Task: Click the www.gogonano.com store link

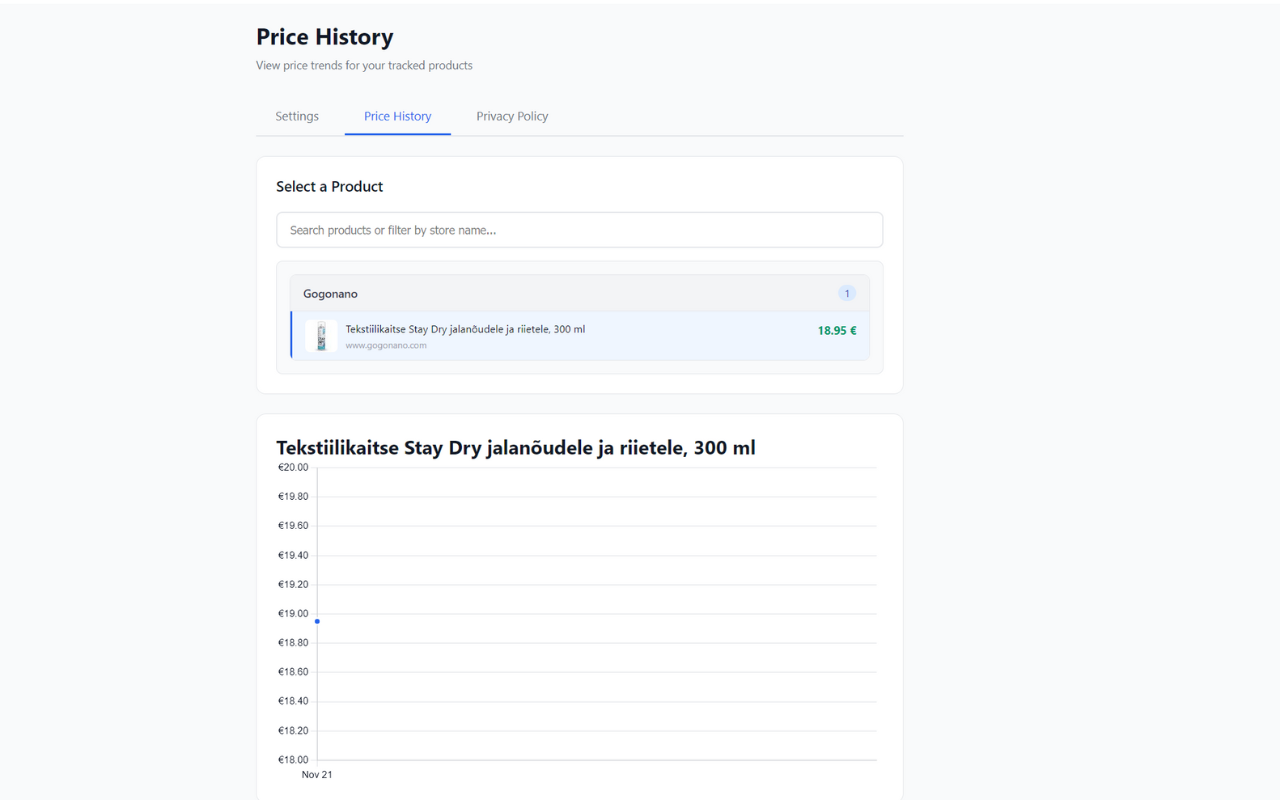Action: click(386, 345)
